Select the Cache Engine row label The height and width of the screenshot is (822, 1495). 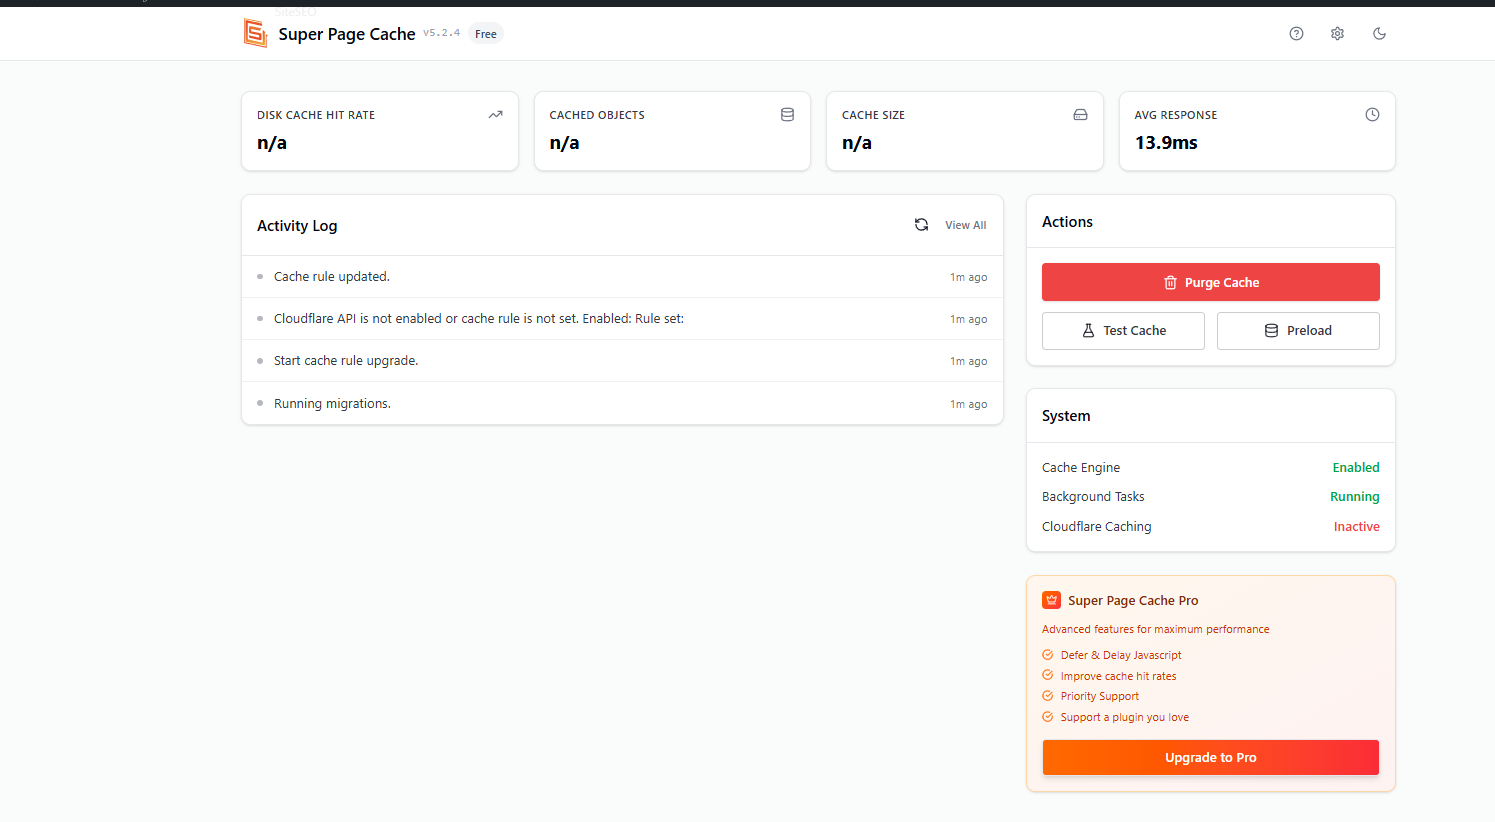tap(1081, 467)
